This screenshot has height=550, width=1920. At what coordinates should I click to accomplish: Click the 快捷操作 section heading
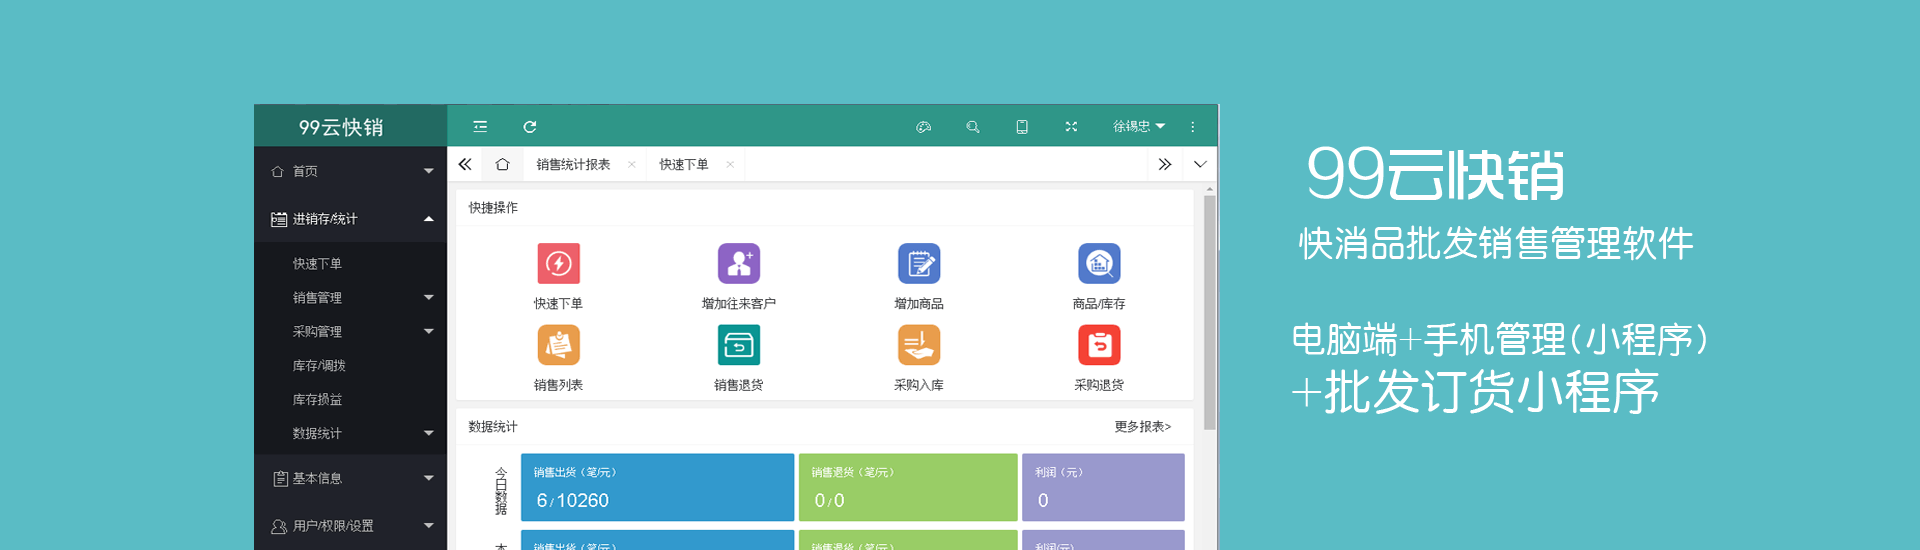click(x=493, y=208)
